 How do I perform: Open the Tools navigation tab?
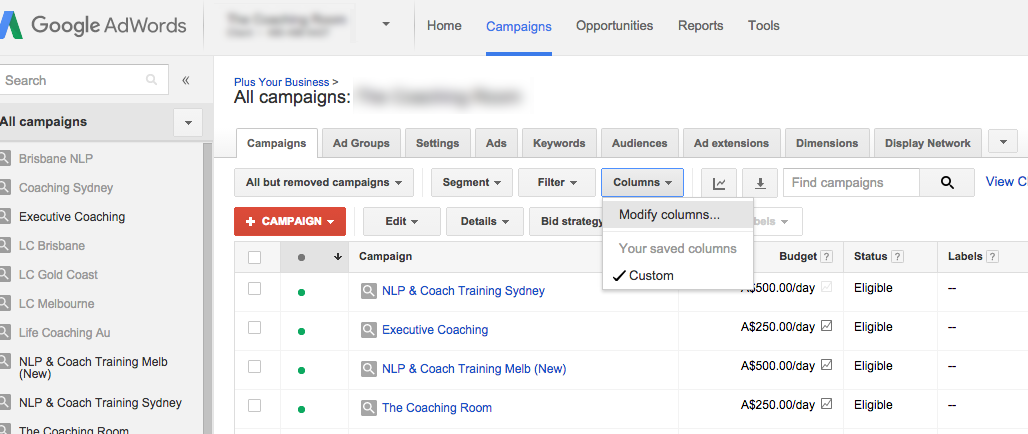pyautogui.click(x=764, y=26)
